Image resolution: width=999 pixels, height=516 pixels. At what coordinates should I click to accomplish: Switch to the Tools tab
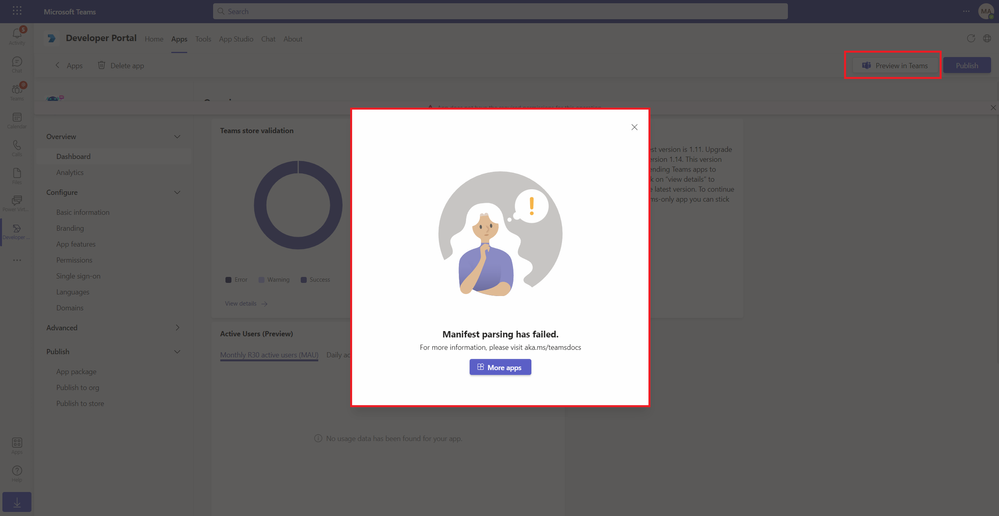coord(203,39)
